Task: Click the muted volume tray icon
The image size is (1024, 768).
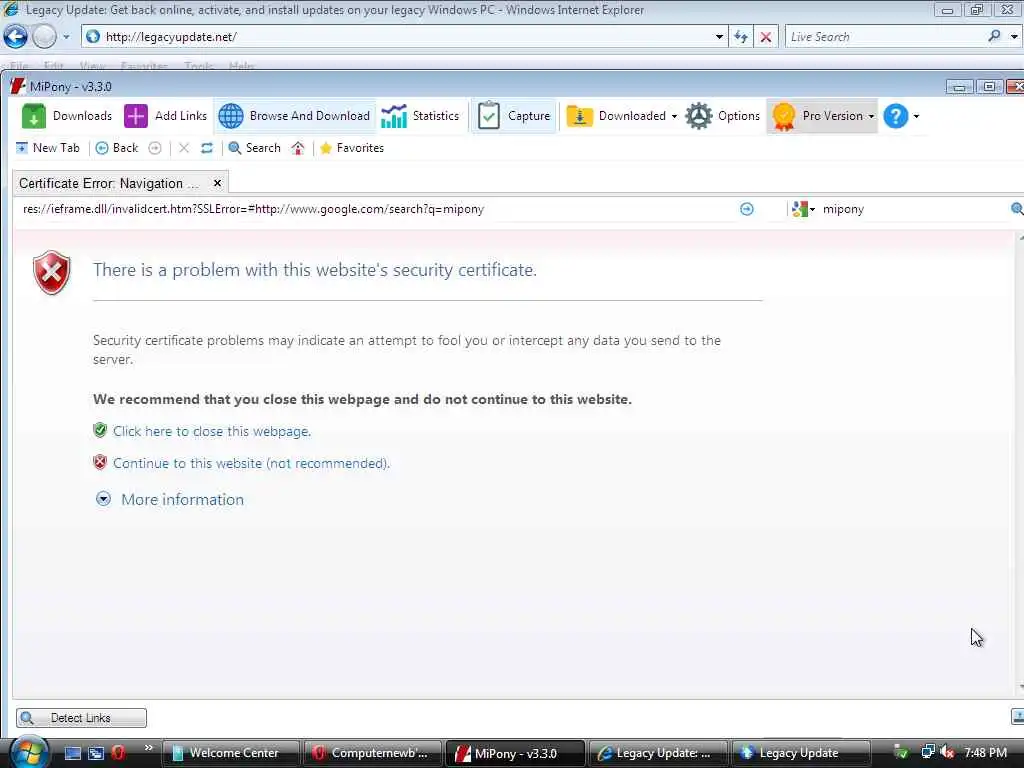Action: 947,752
